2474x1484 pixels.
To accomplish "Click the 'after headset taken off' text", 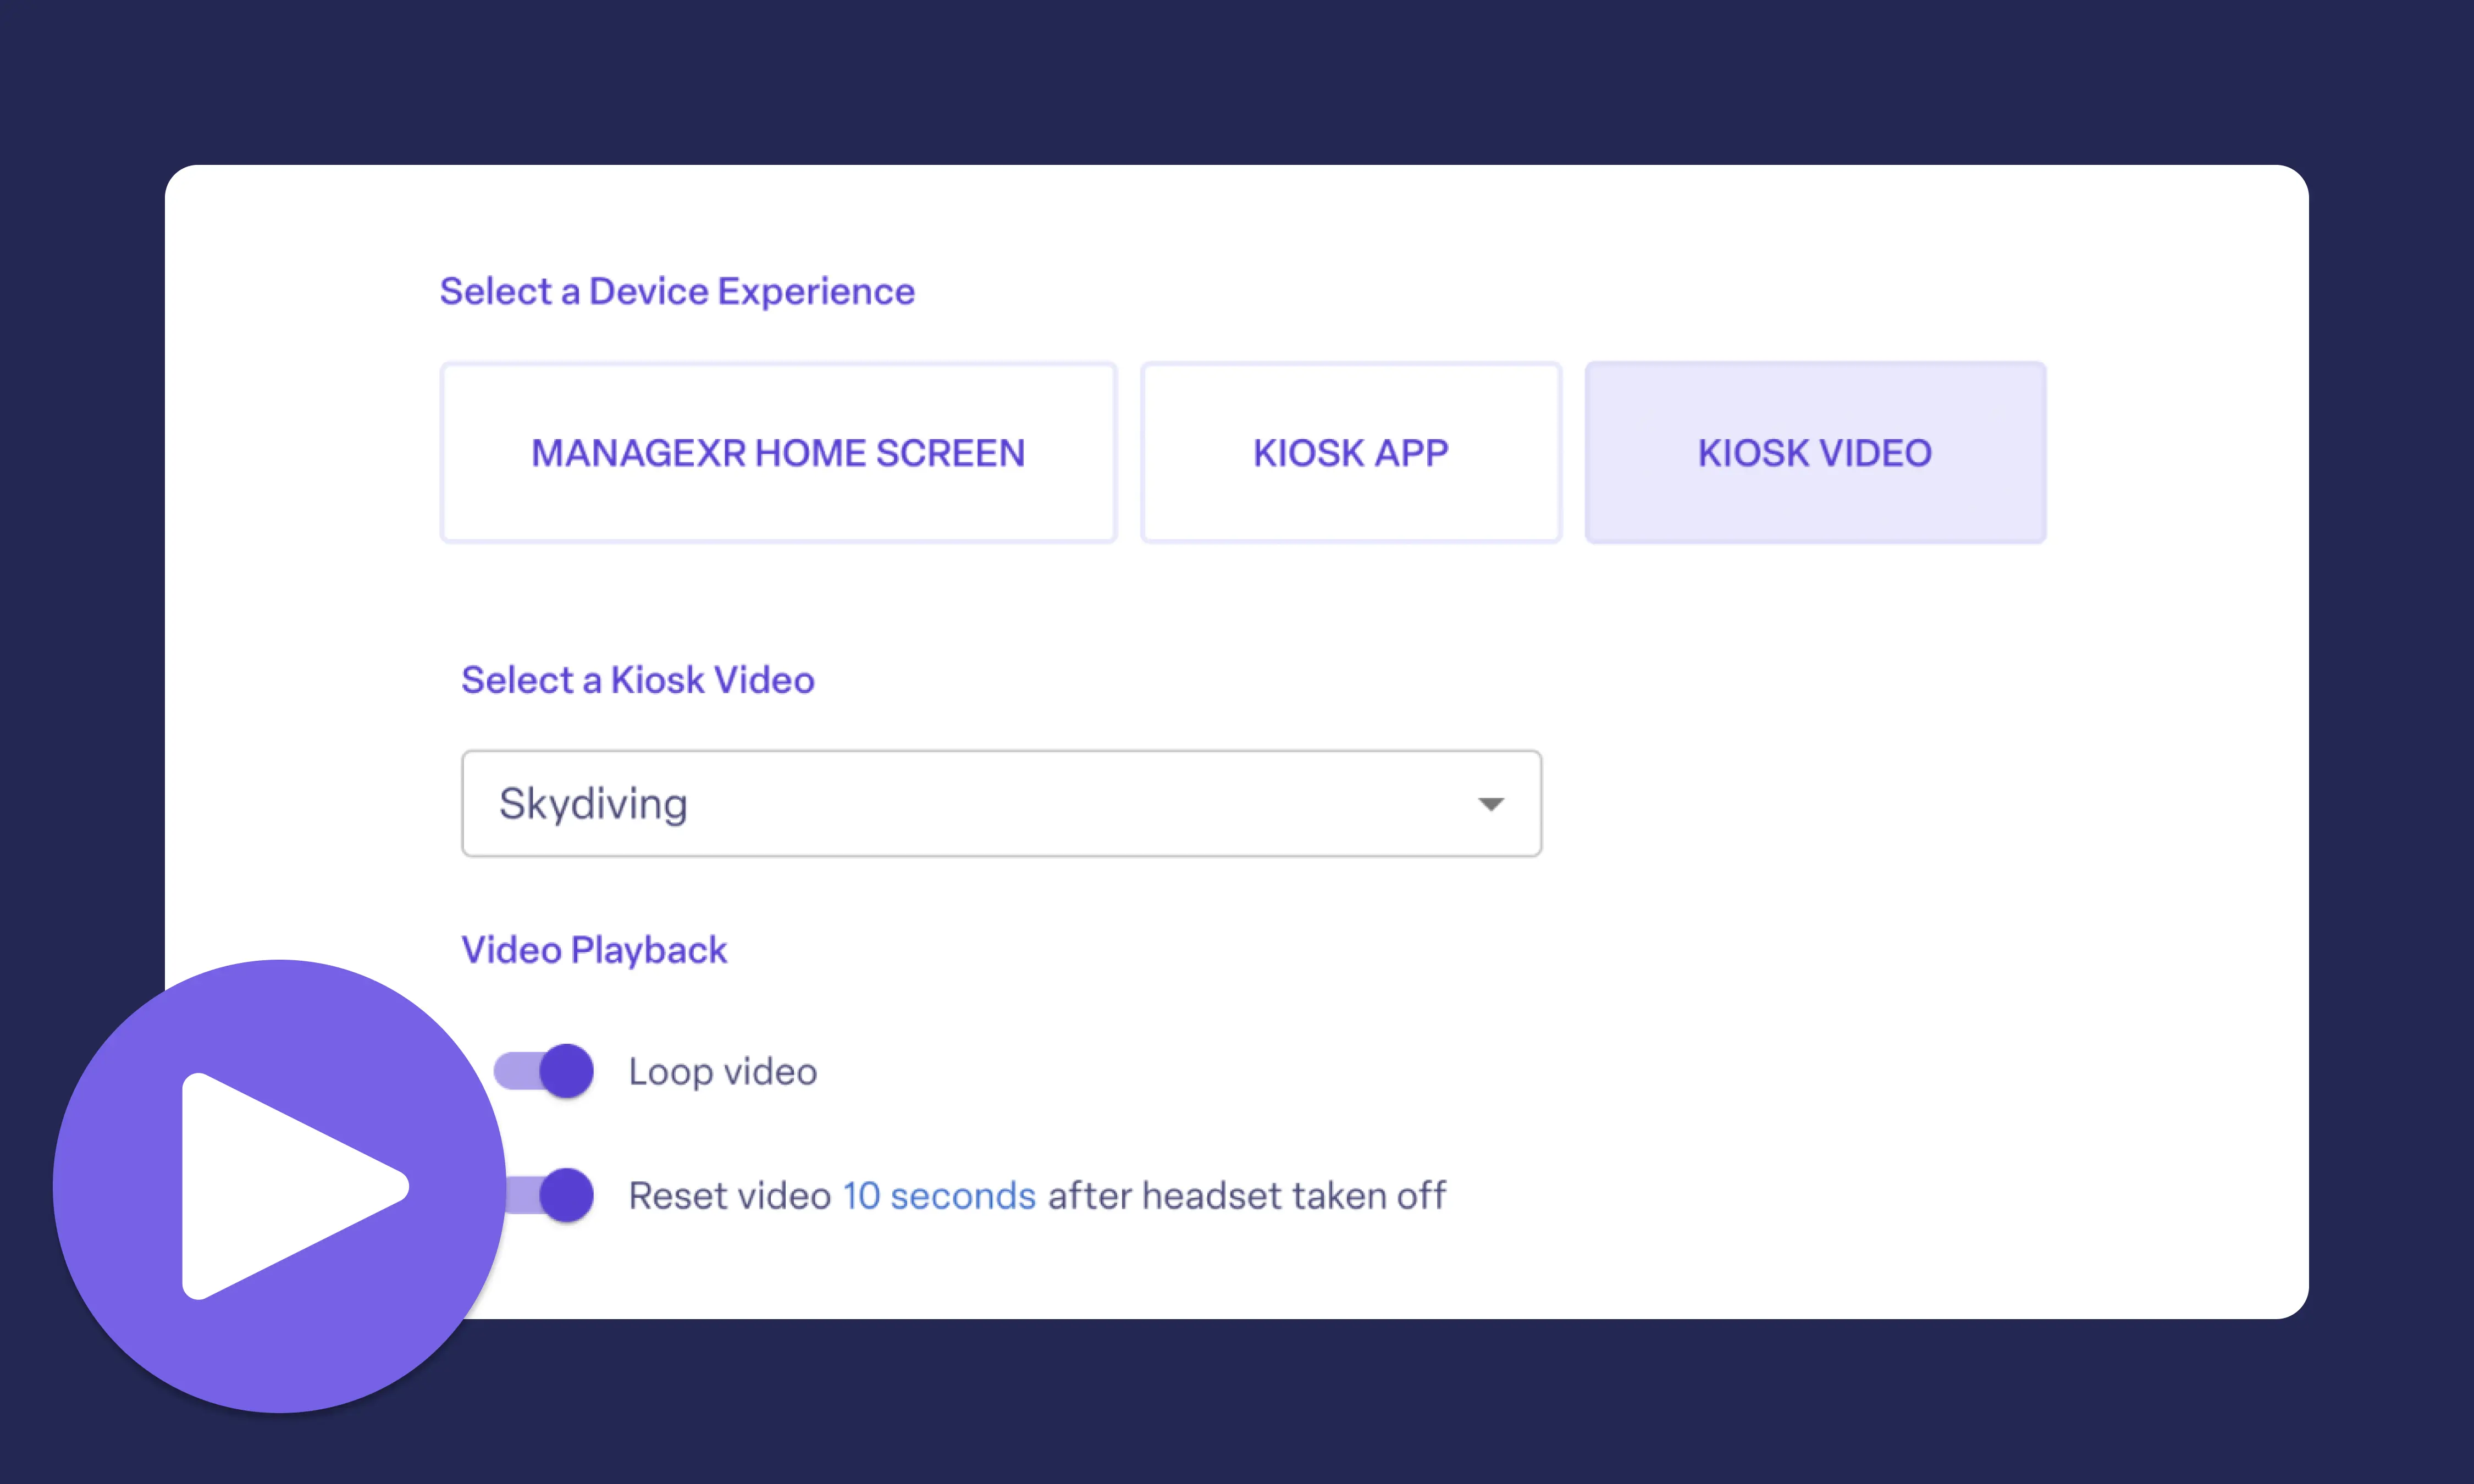I will click(1247, 1196).
